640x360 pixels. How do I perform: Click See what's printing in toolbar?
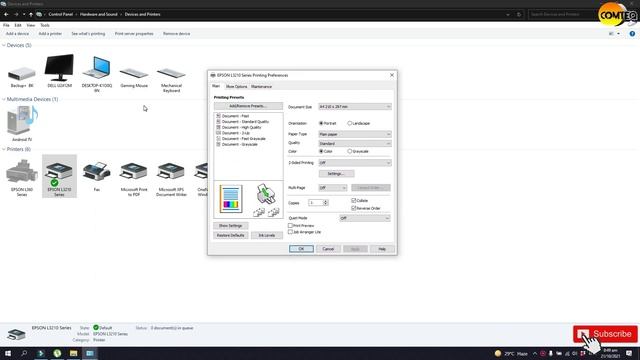click(88, 34)
